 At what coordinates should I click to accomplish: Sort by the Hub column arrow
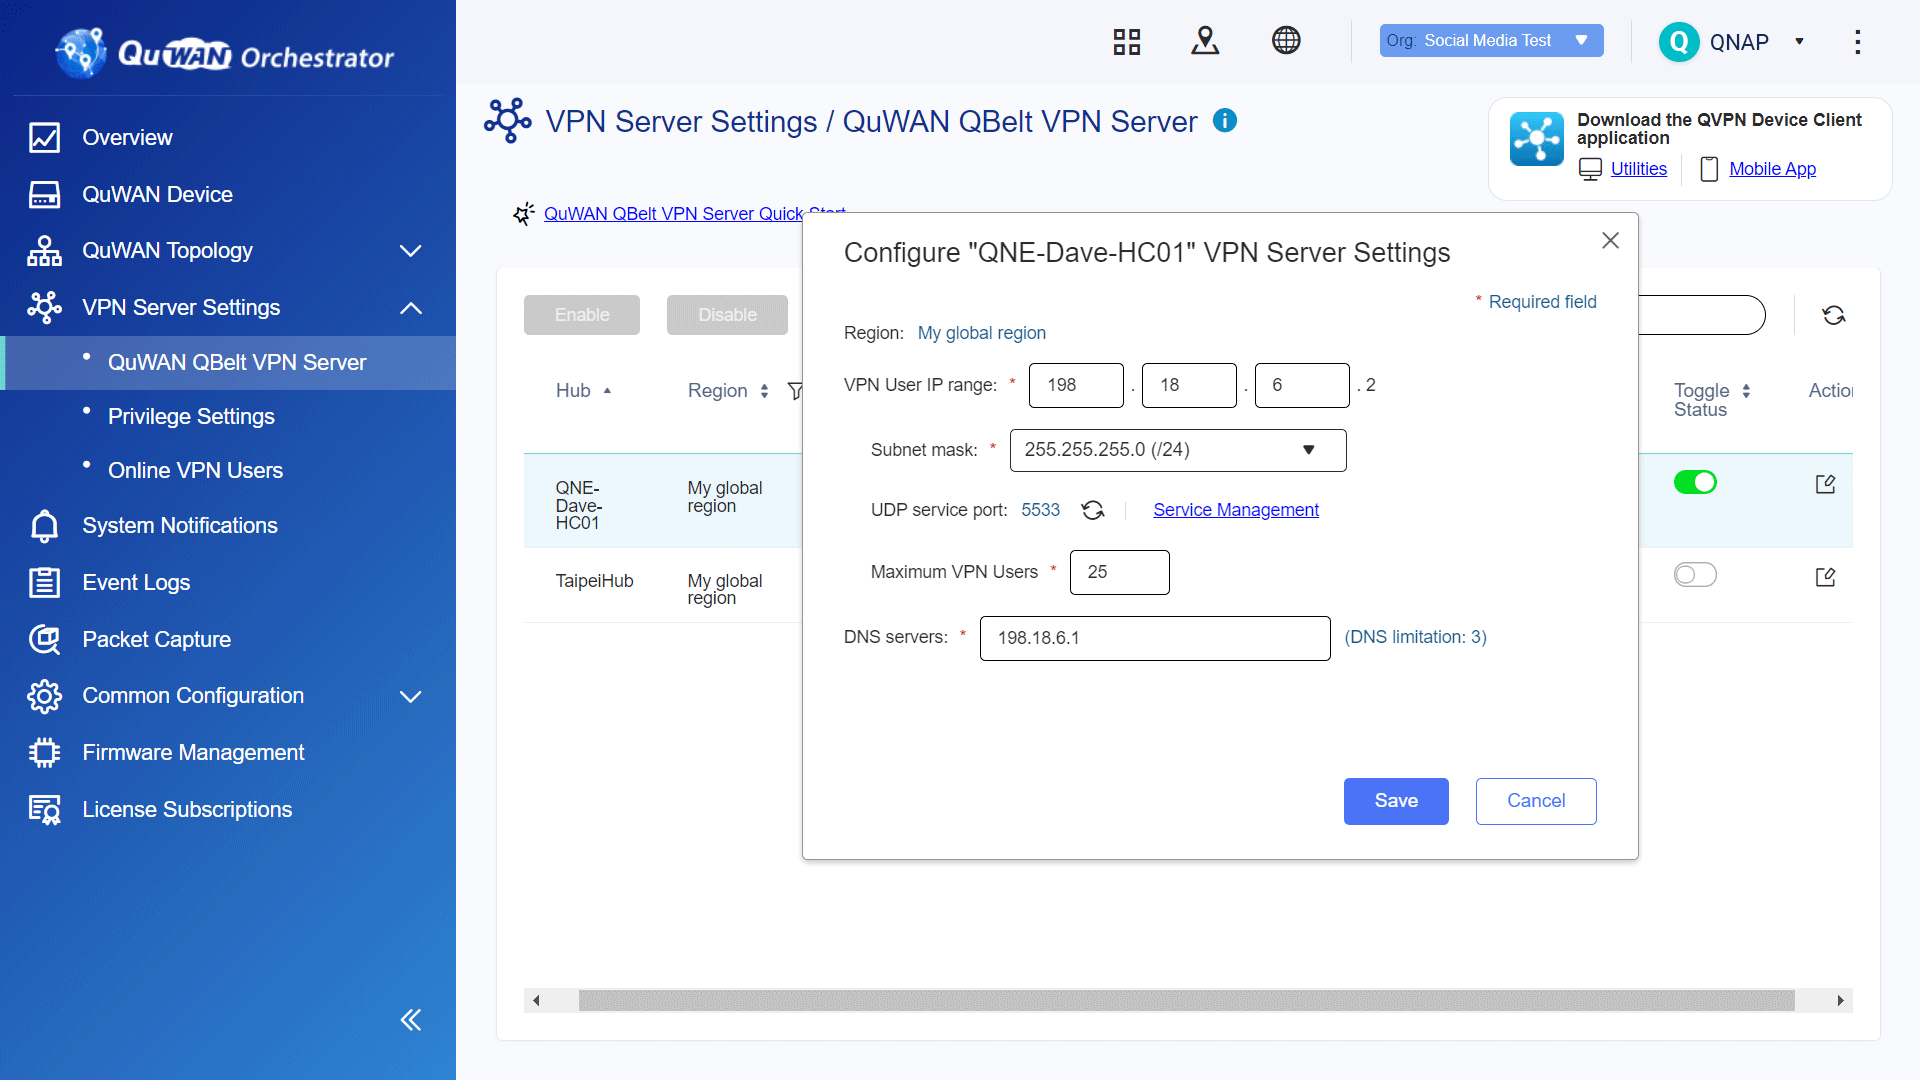tap(607, 391)
